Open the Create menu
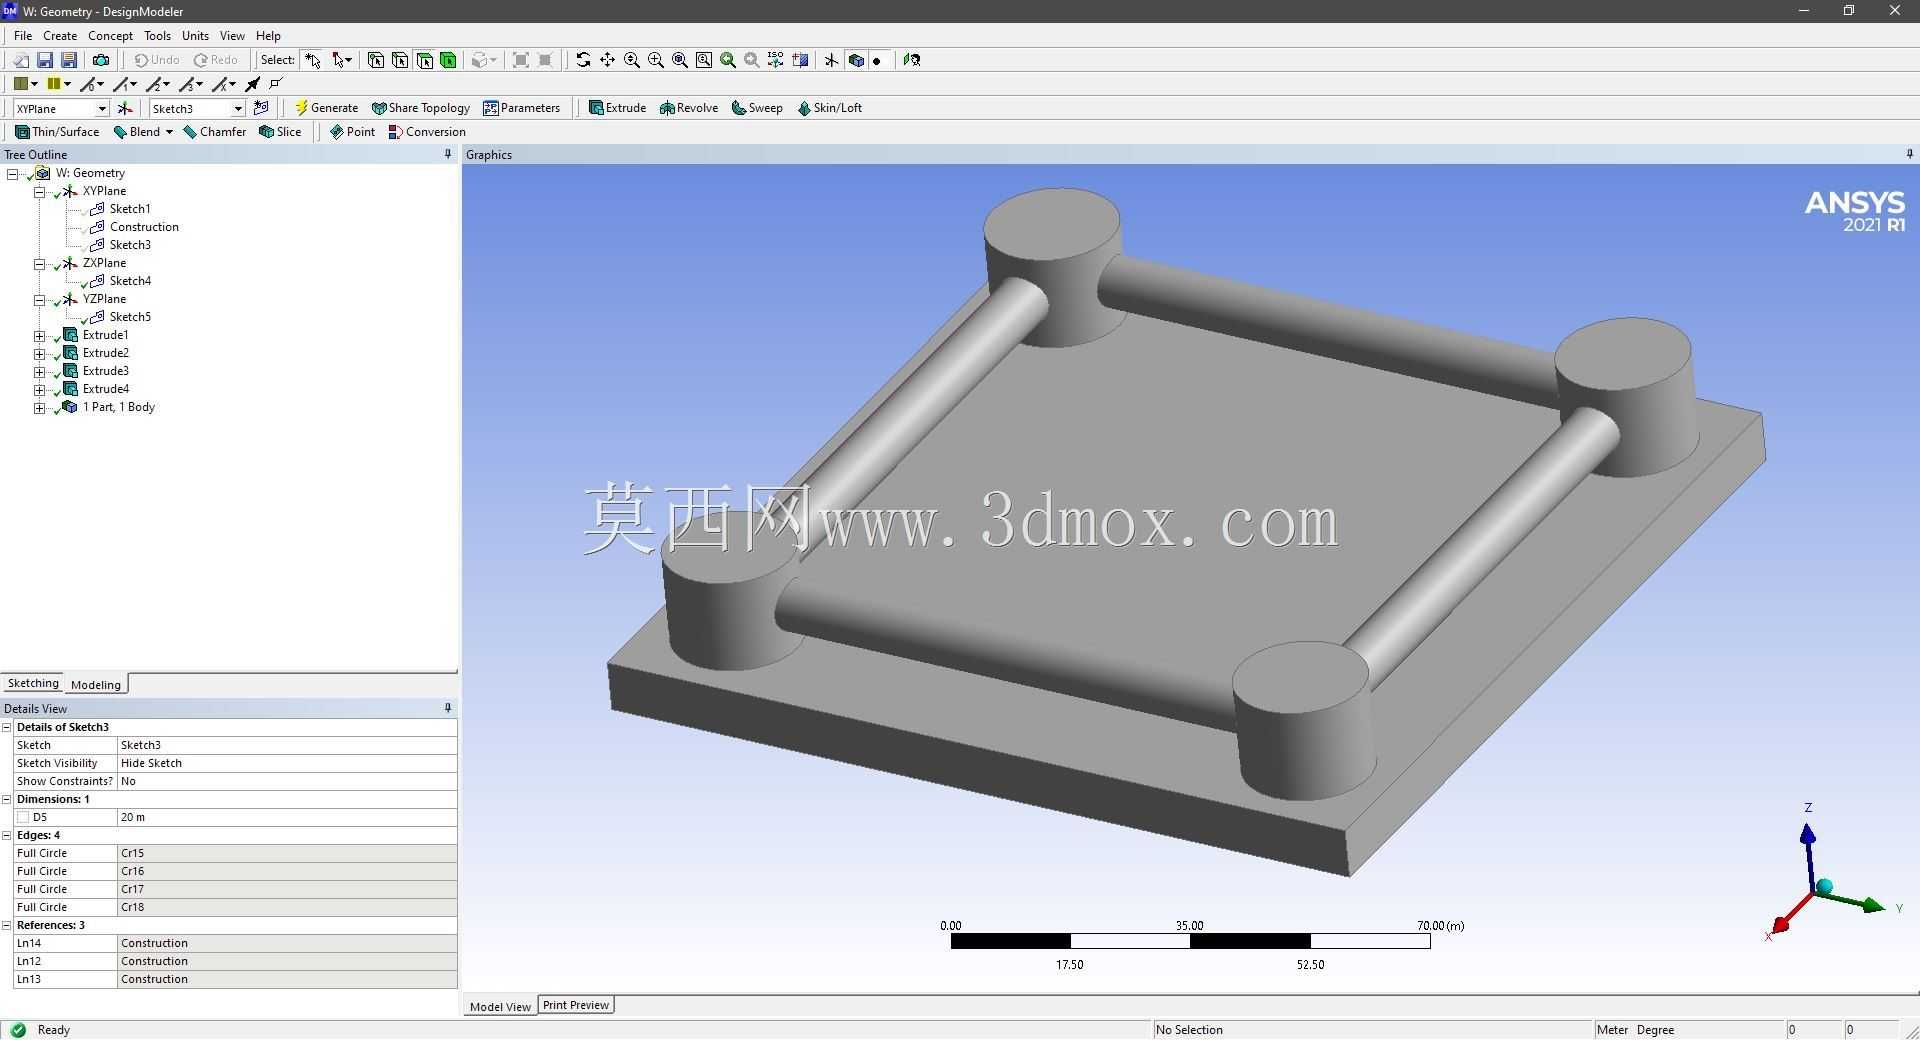The image size is (1920, 1040). 60,36
